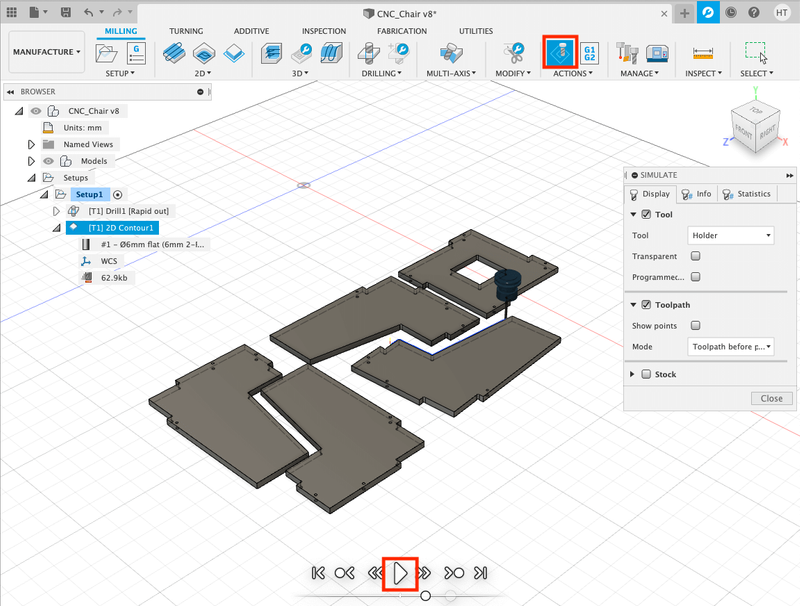Click the Close button in Simulate panel
The height and width of the screenshot is (606, 800).
pos(771,398)
